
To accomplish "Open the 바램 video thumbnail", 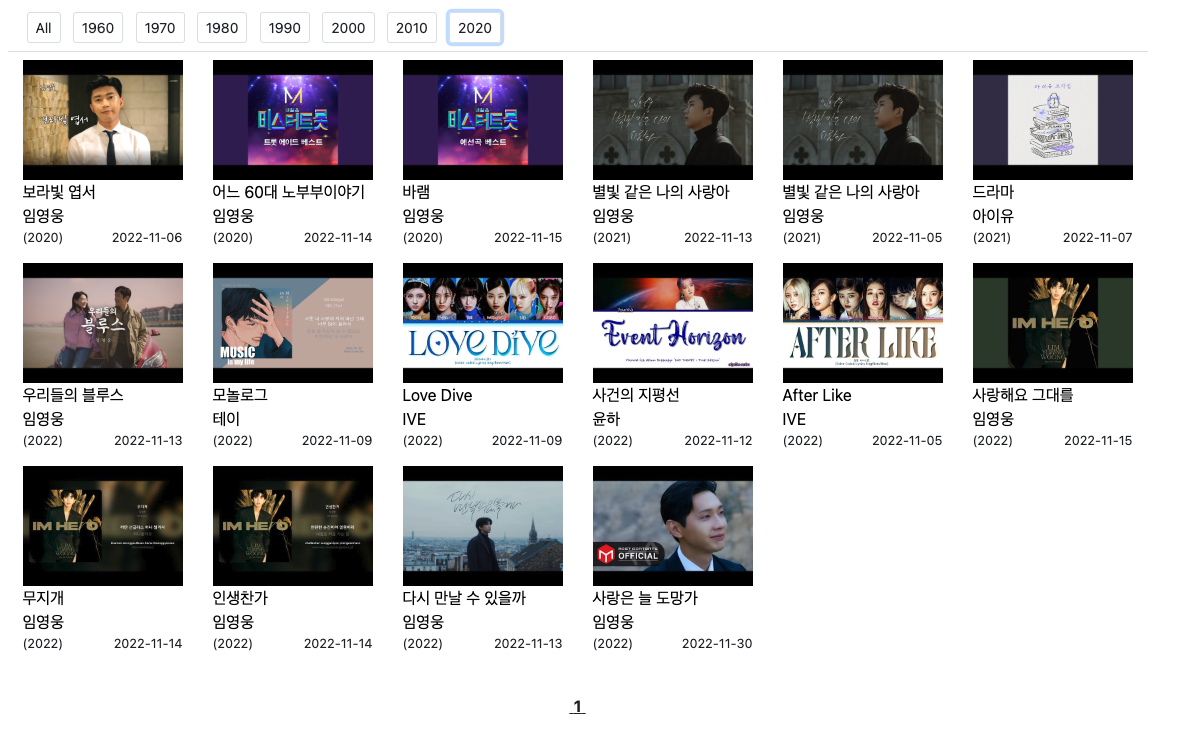I will coord(483,120).
